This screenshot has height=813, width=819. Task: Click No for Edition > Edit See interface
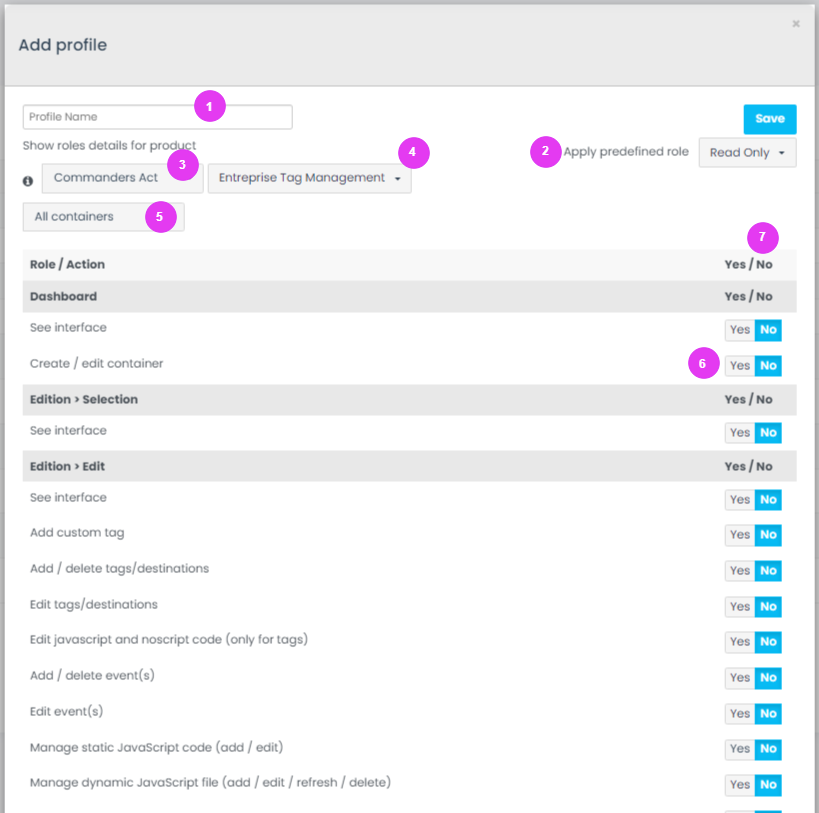pos(768,500)
